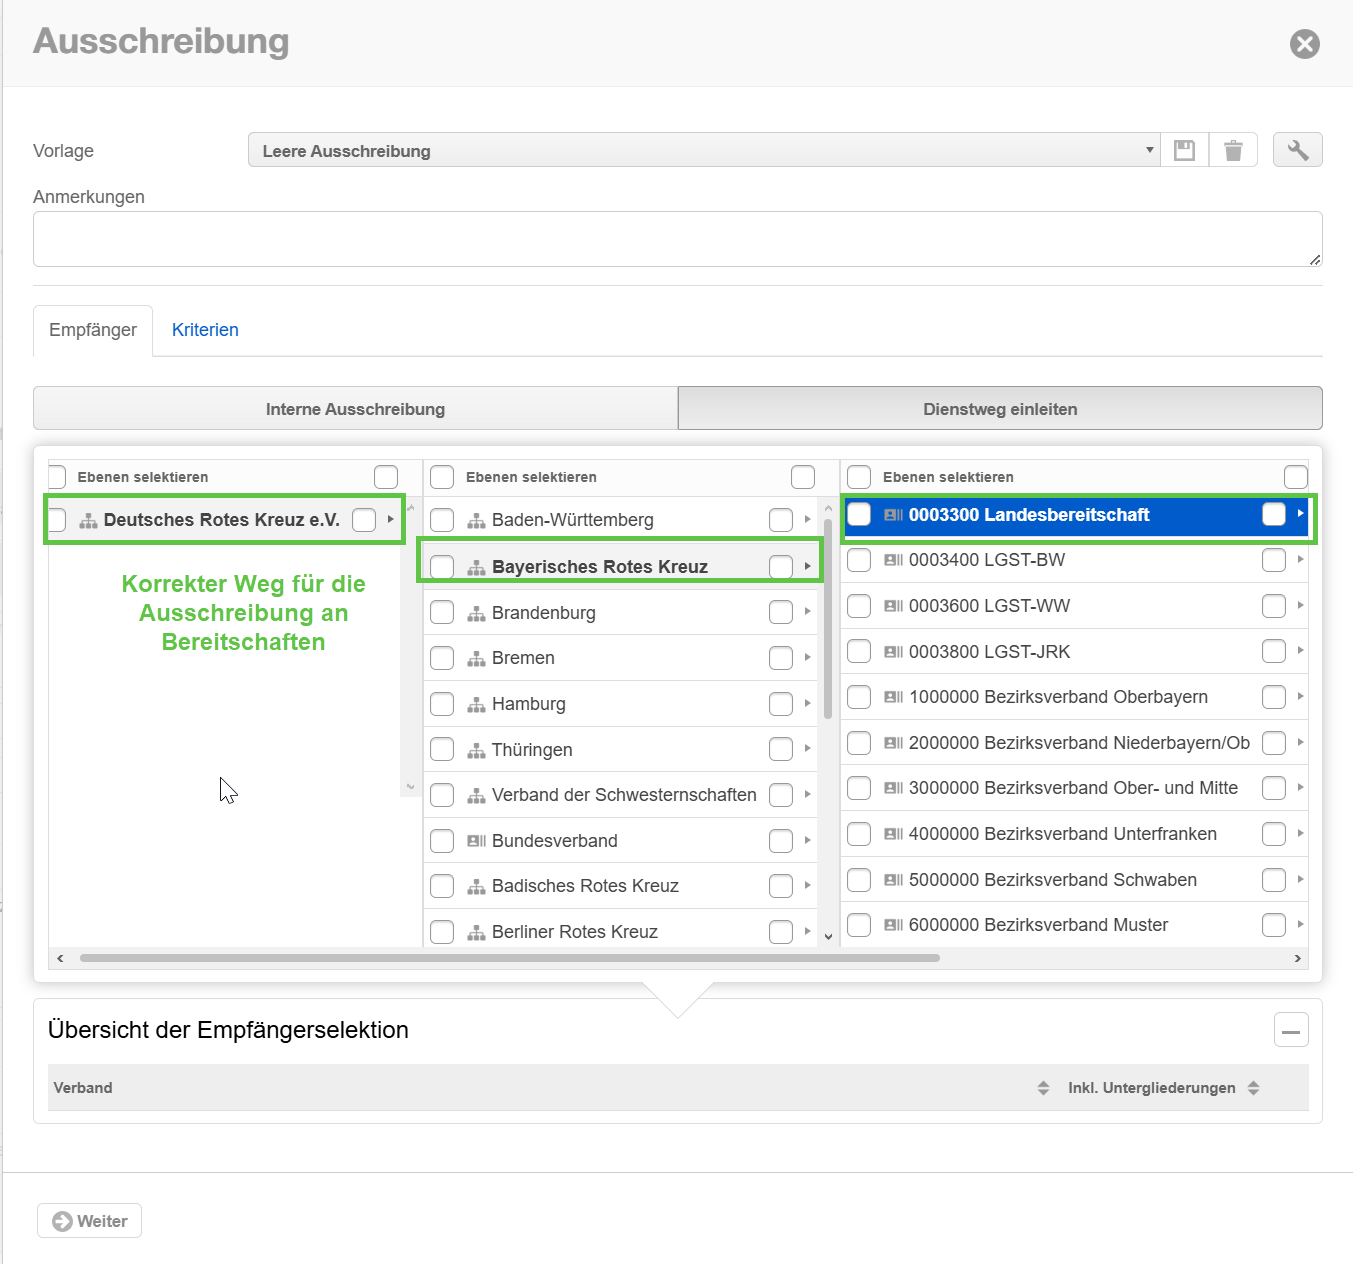Check the left checkbox for Baden-Württemberg

442,520
